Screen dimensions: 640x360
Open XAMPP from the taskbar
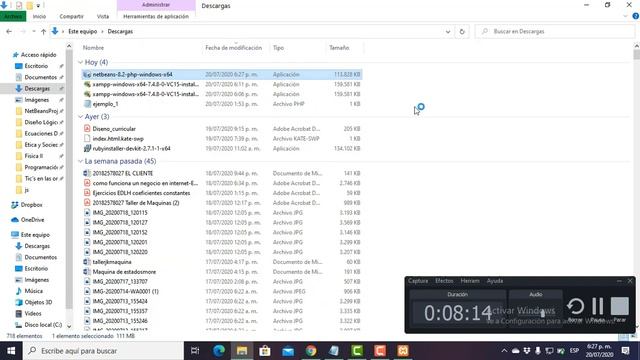tap(403, 351)
